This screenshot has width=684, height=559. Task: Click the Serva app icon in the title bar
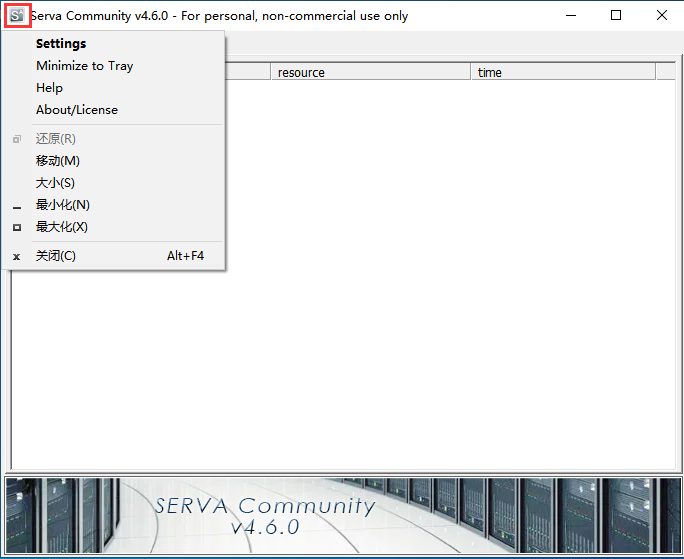[17, 16]
